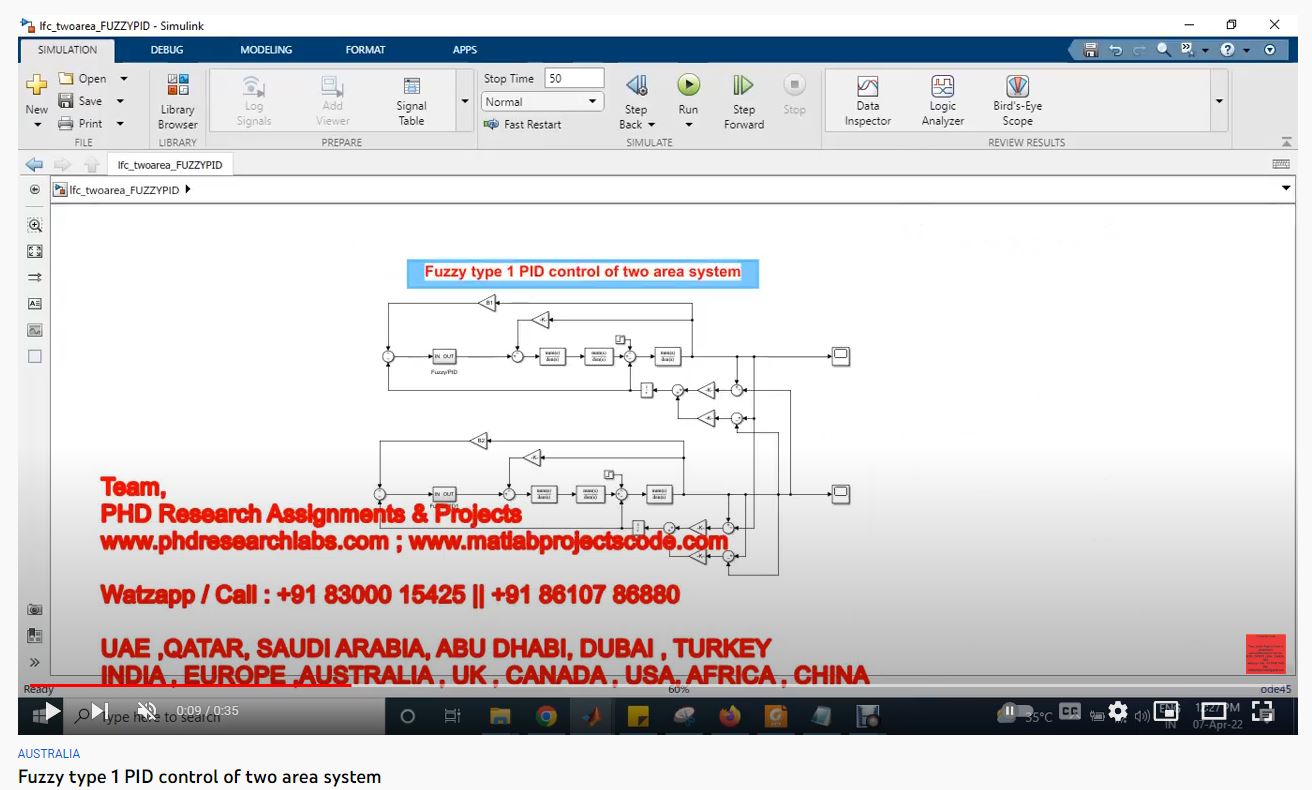Screen dimensions: 1312x790
Task: Click the Hide/Show Model Browser icon
Action: pyautogui.click(x=35, y=190)
